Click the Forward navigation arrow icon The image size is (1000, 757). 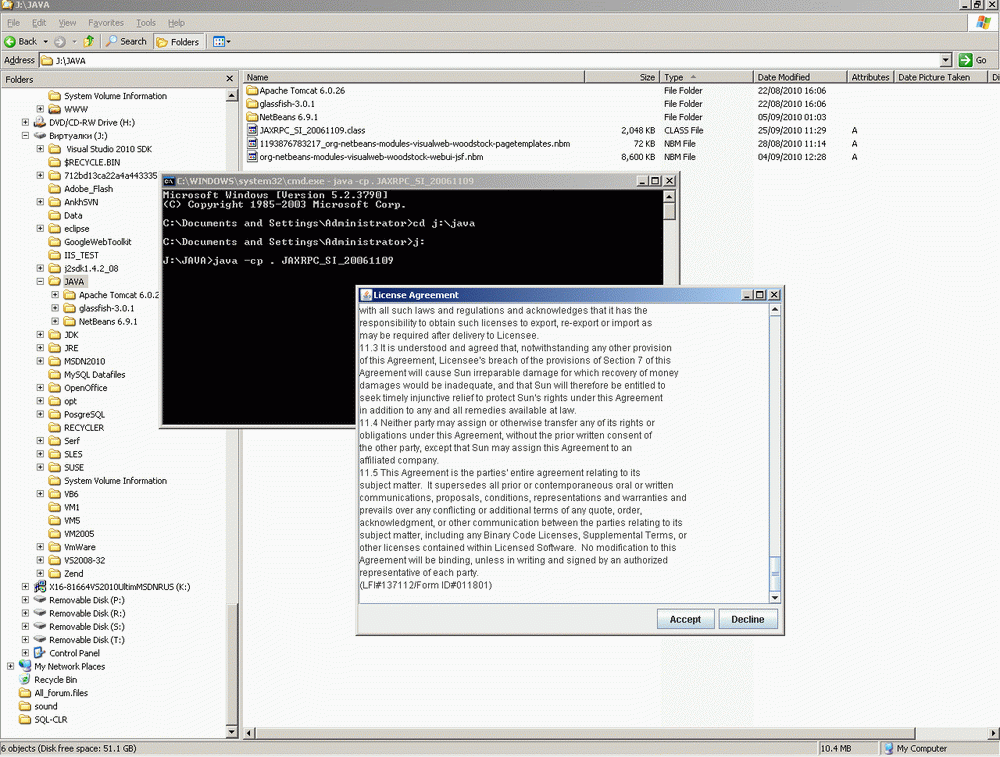point(60,41)
